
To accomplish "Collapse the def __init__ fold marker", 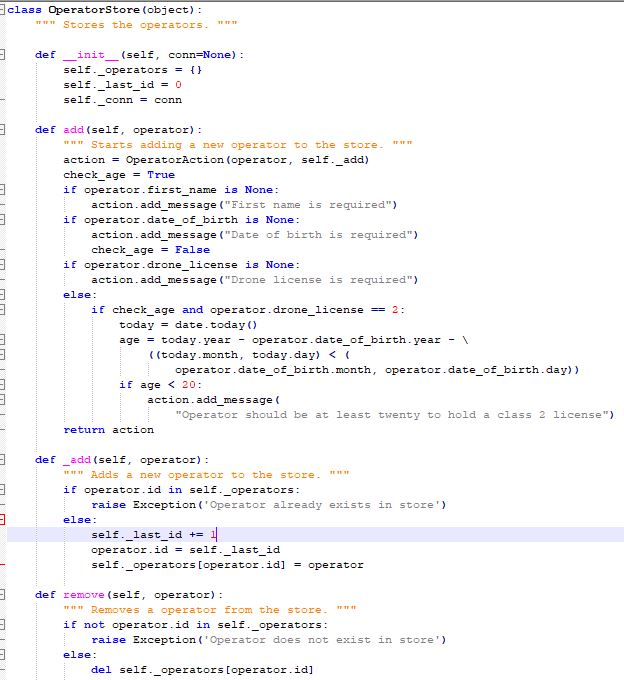I will coord(2,55).
